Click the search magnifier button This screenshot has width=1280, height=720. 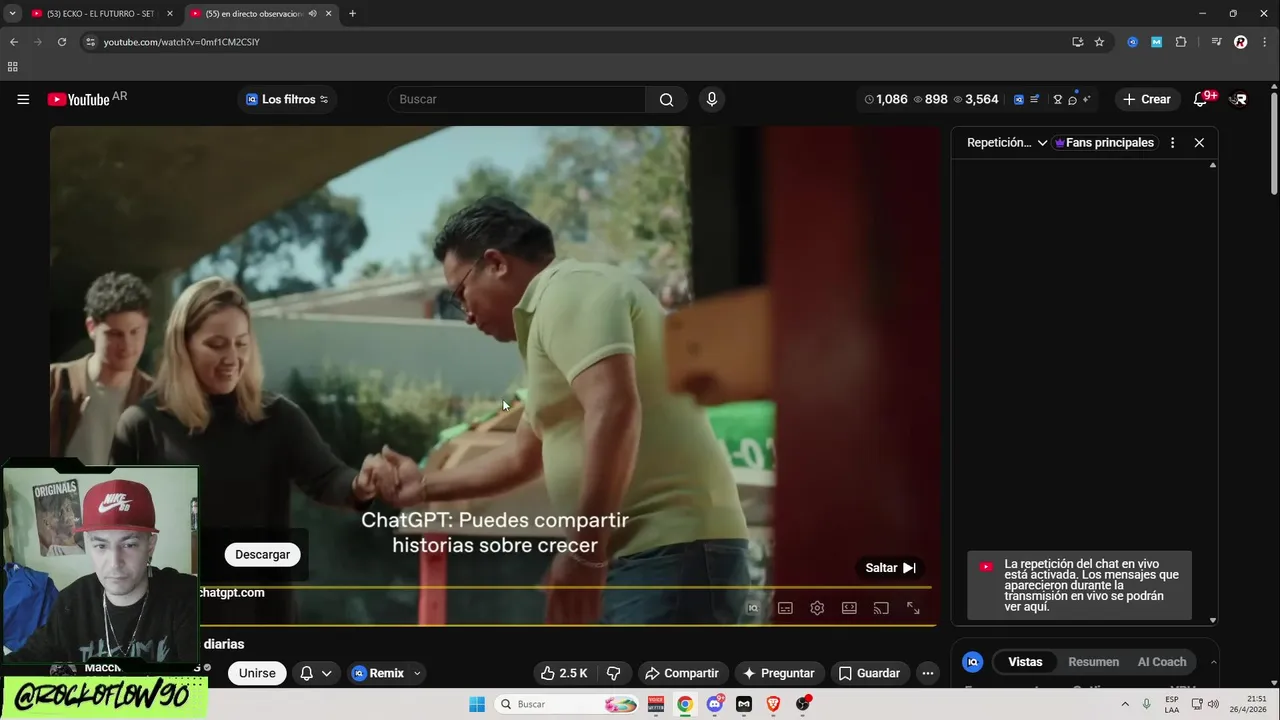point(666,99)
